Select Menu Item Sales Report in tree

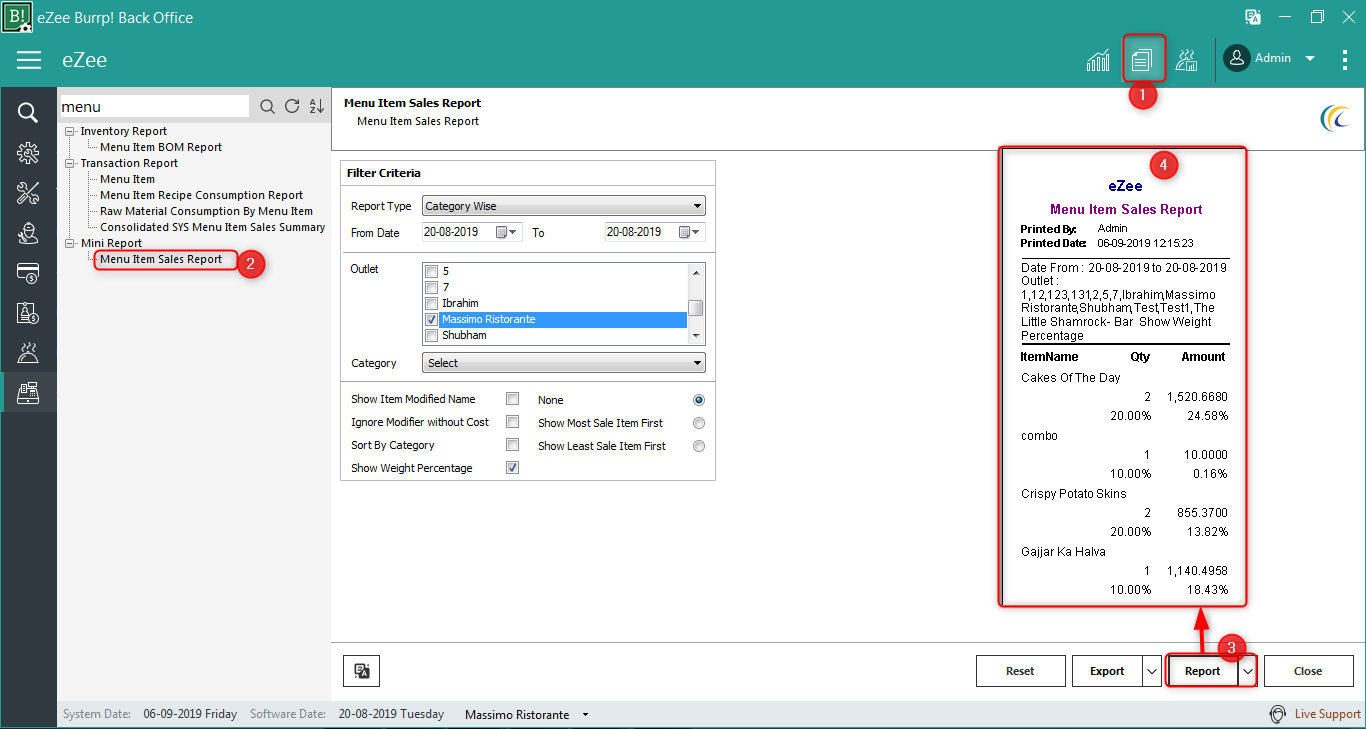(x=161, y=259)
